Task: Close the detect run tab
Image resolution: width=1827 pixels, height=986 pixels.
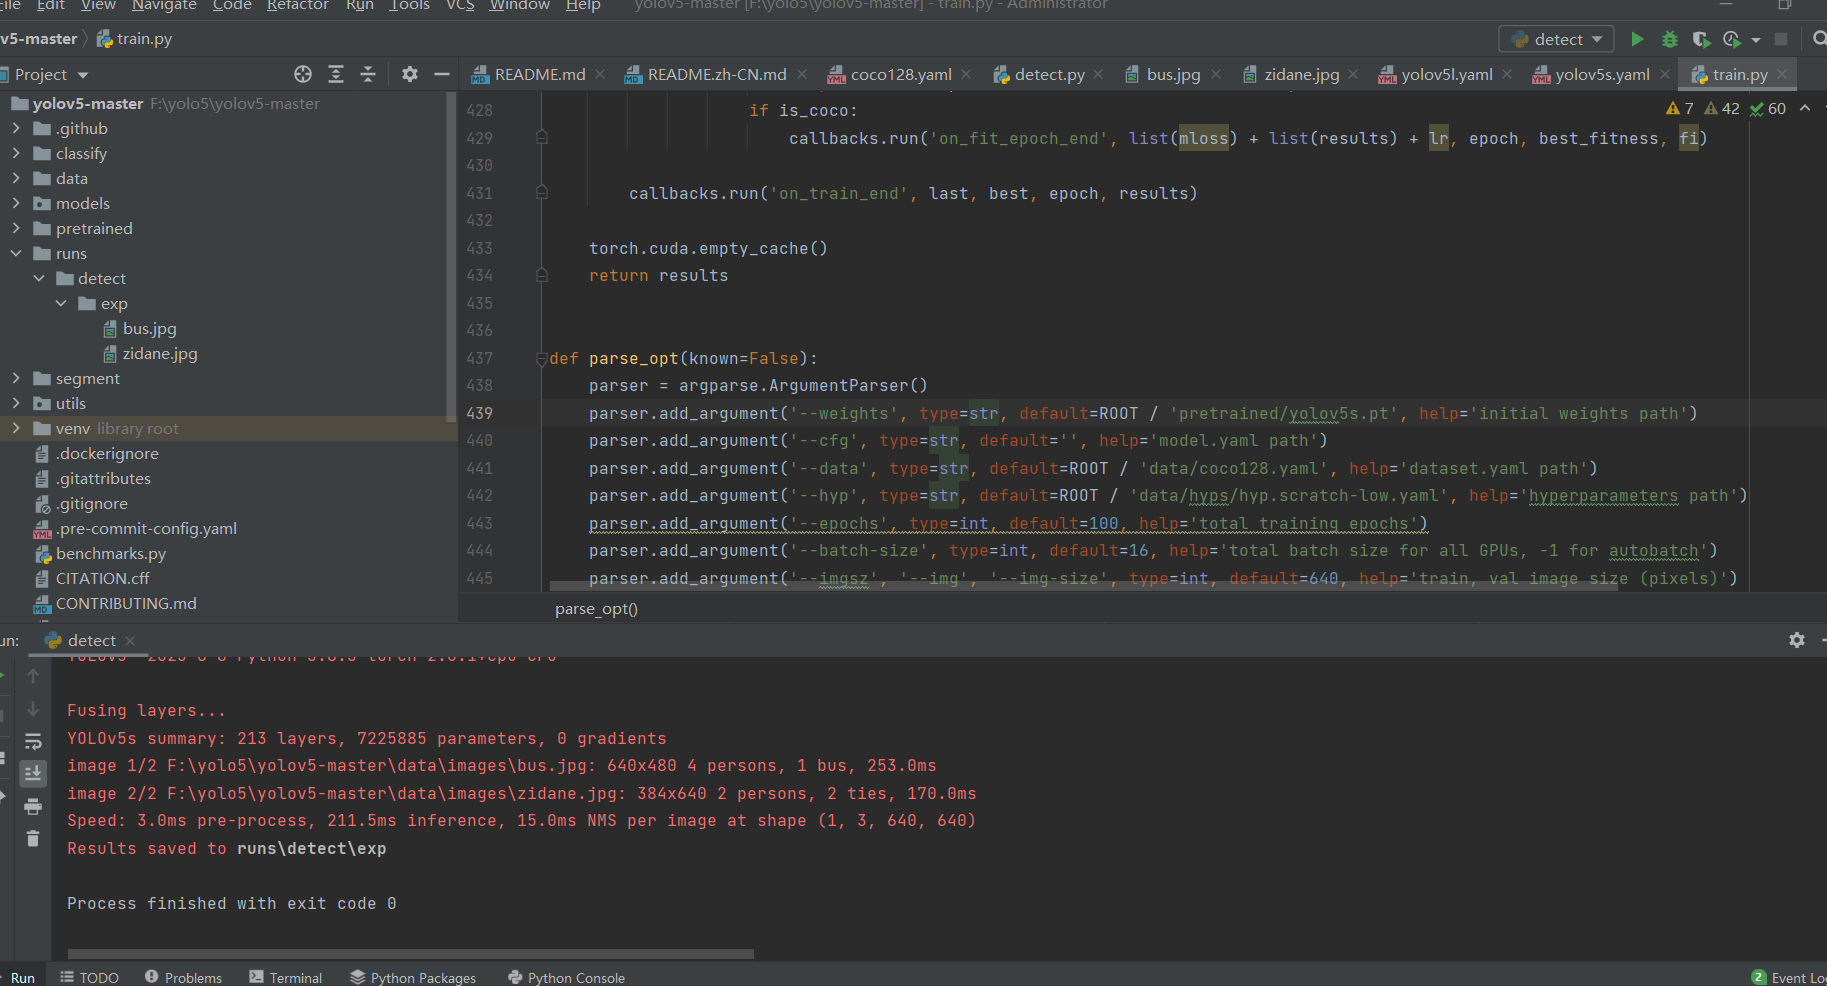Action: click(x=130, y=640)
